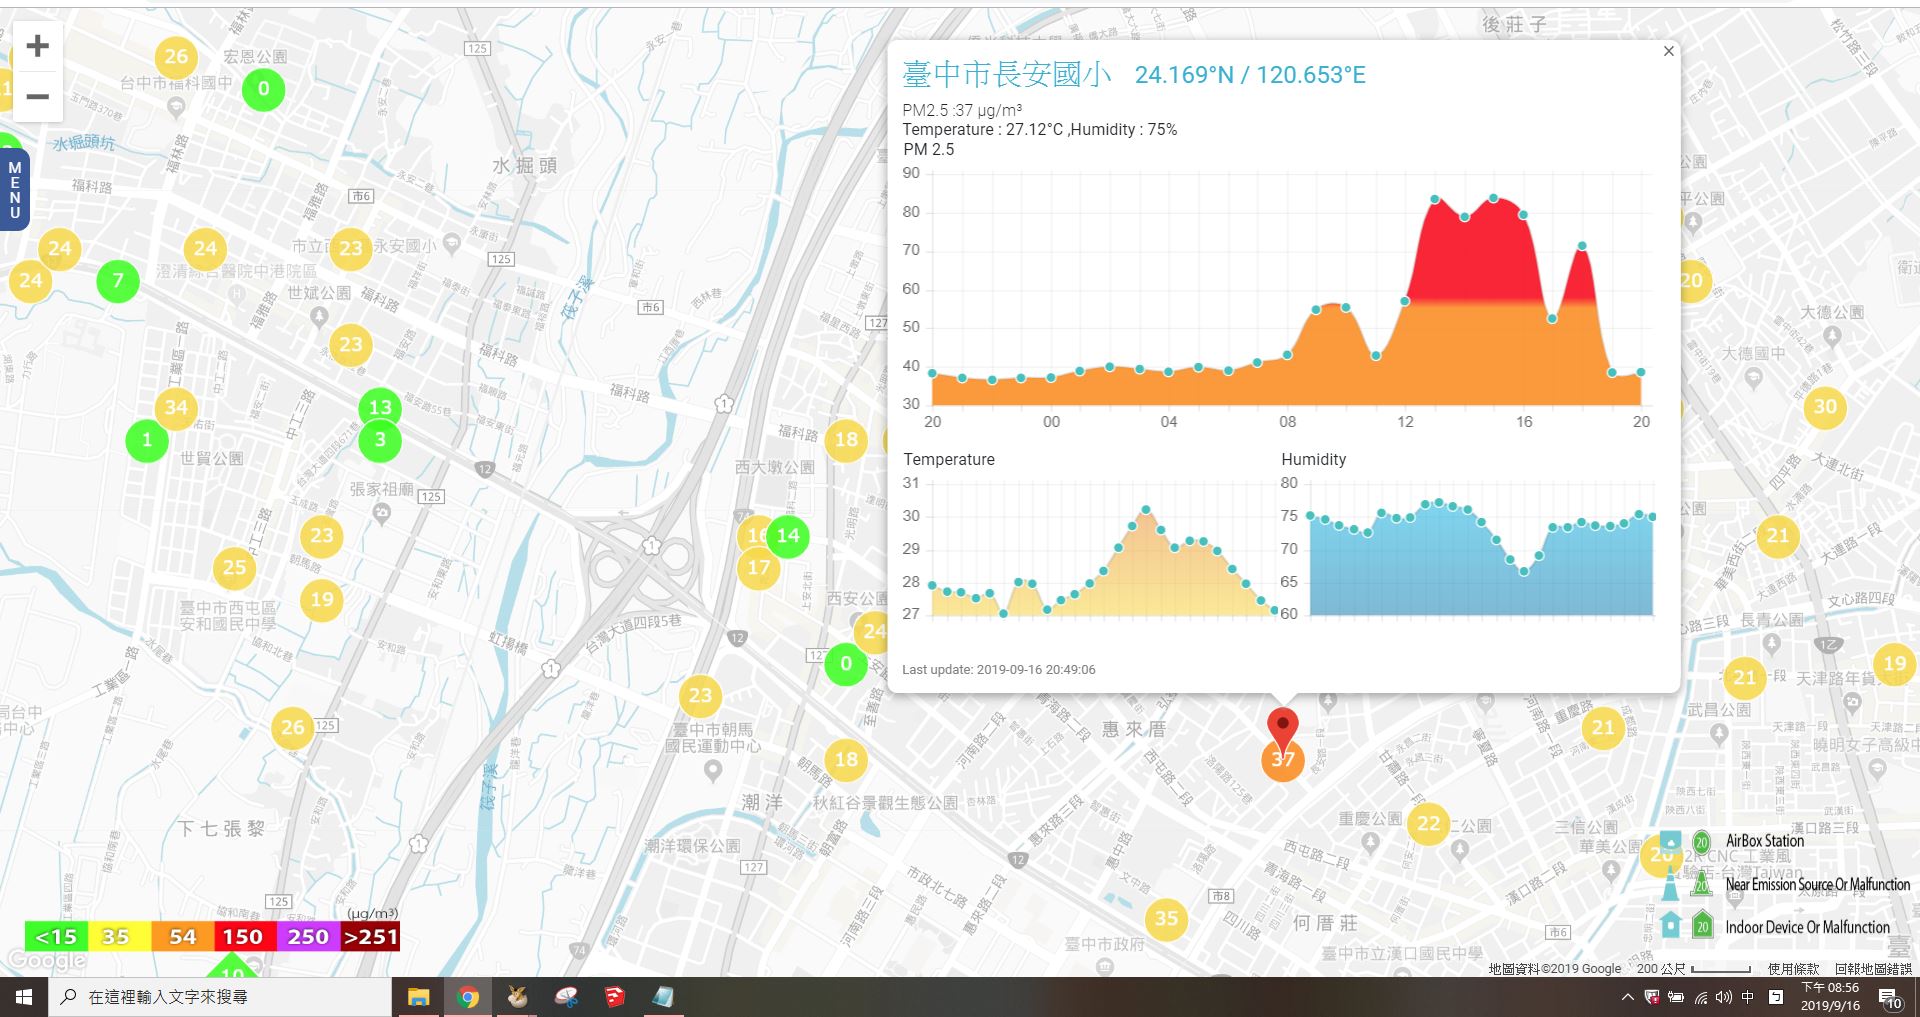
Task: Click the 朝馬國民運動中心 map pin
Action: [713, 771]
